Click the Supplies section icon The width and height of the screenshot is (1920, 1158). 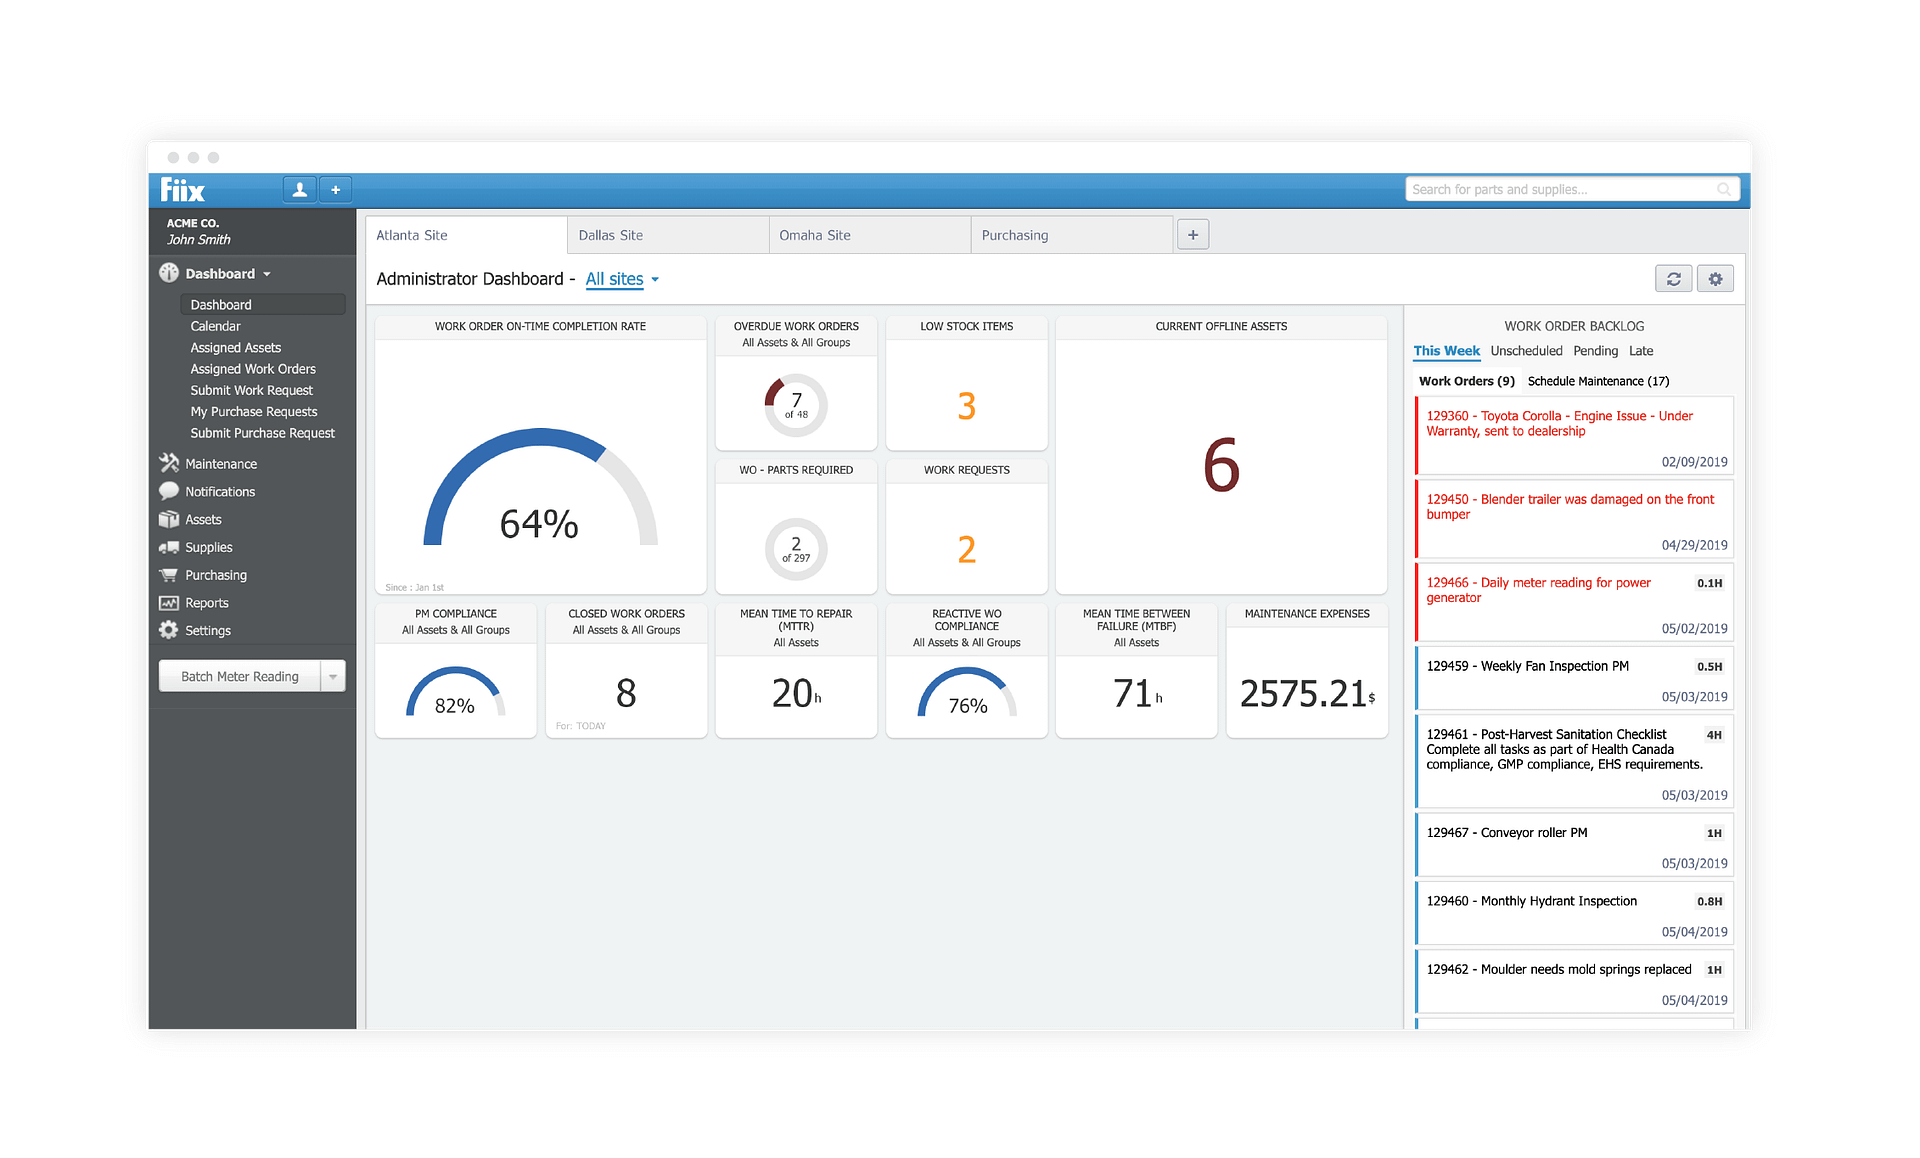tap(166, 546)
